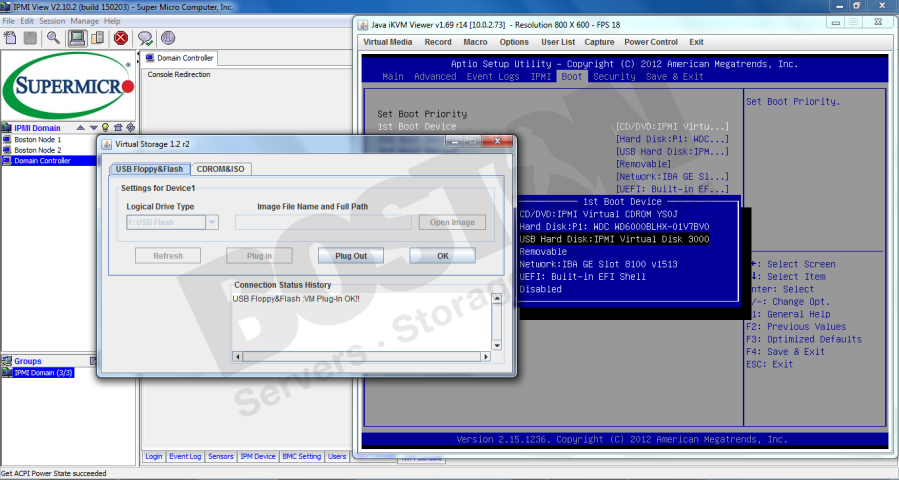Click the Plug Out button
The width and height of the screenshot is (899, 480).
pos(351,256)
